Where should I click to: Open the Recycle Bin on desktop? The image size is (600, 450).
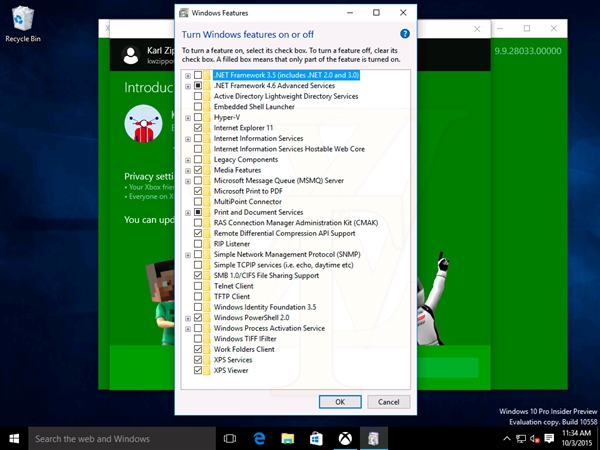[21, 22]
